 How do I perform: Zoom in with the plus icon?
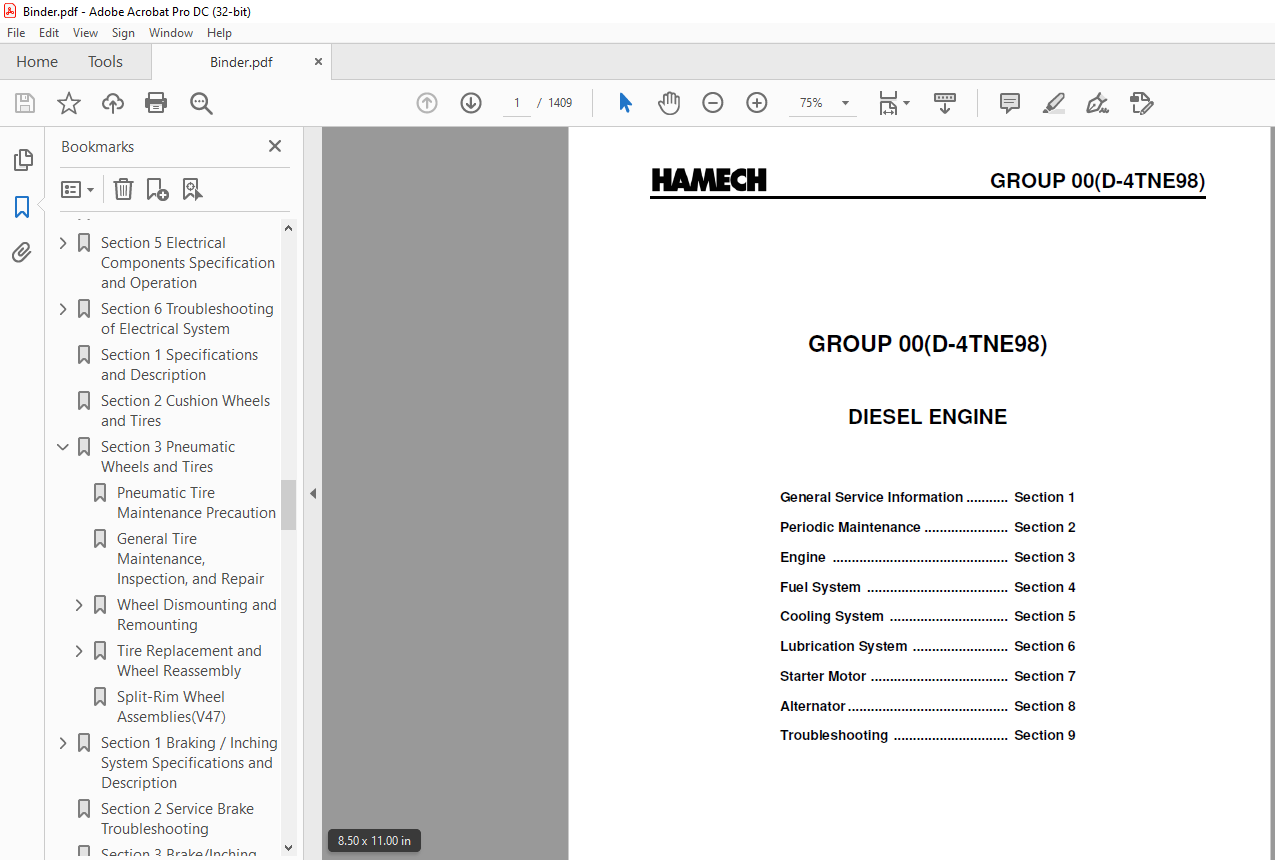point(757,103)
